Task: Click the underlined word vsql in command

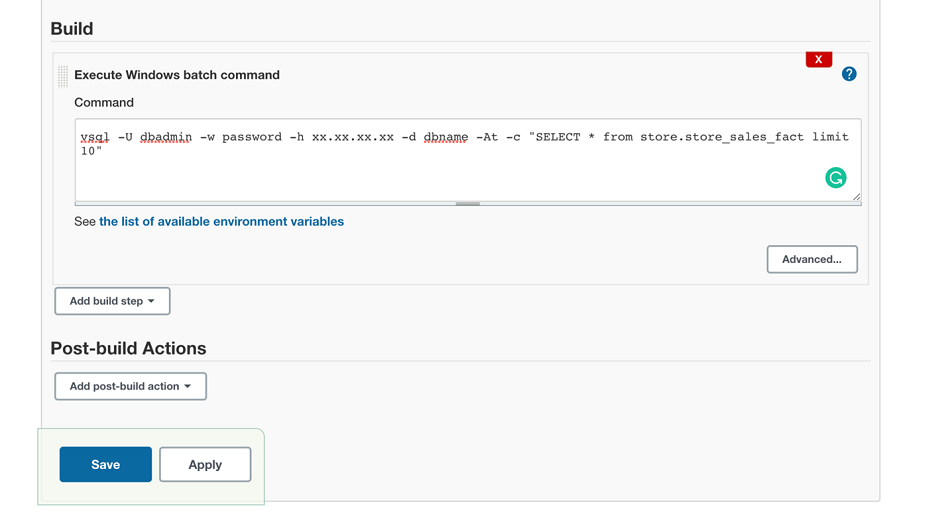Action: pos(95,137)
